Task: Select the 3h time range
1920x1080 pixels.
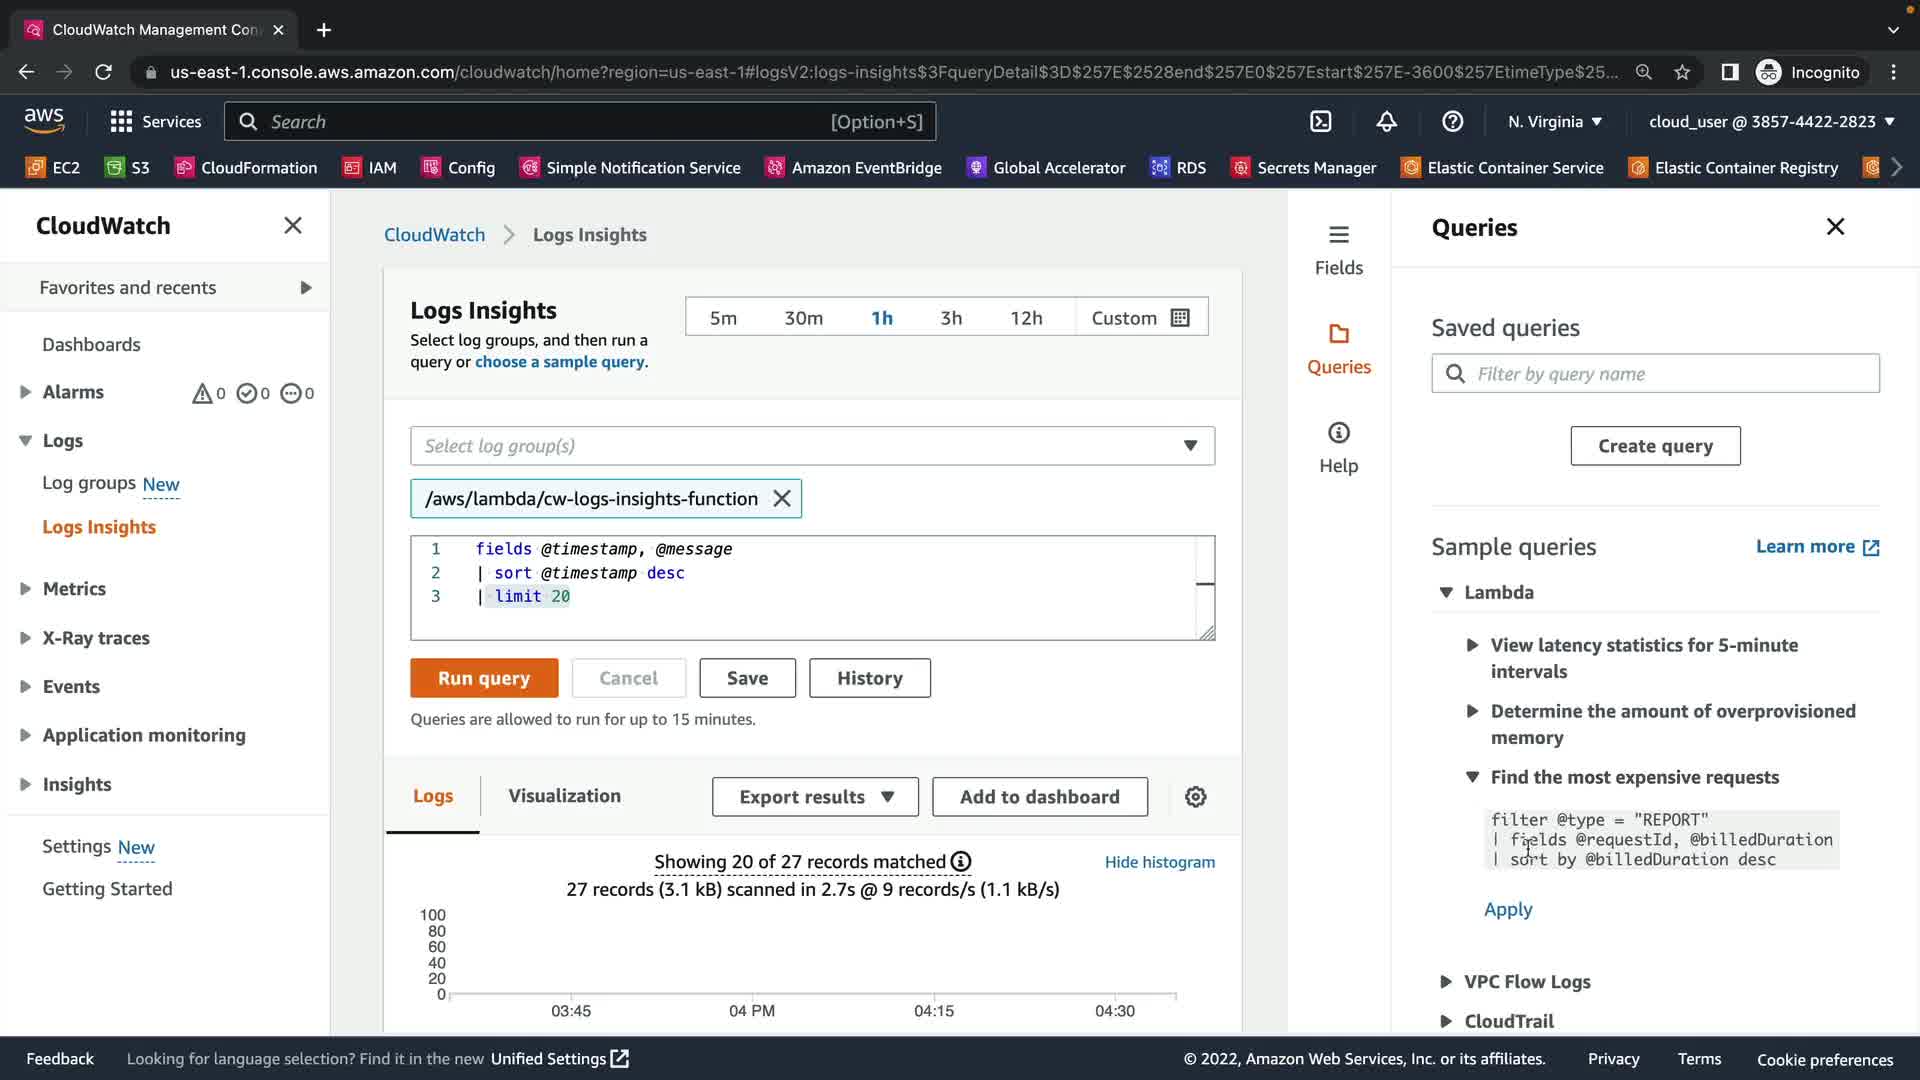Action: pos(950,318)
